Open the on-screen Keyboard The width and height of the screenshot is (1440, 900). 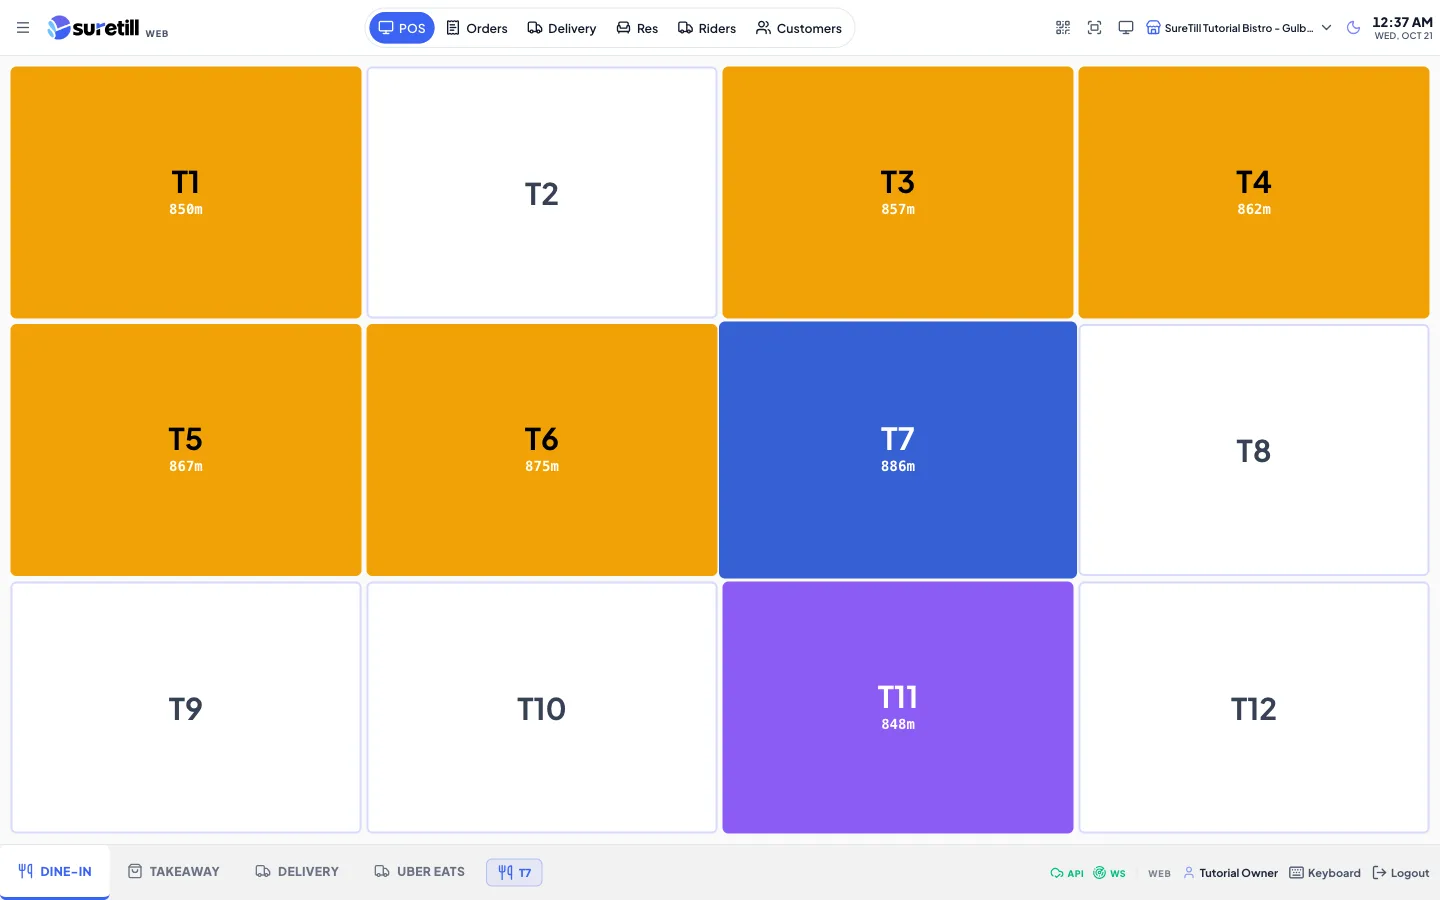coord(1325,873)
